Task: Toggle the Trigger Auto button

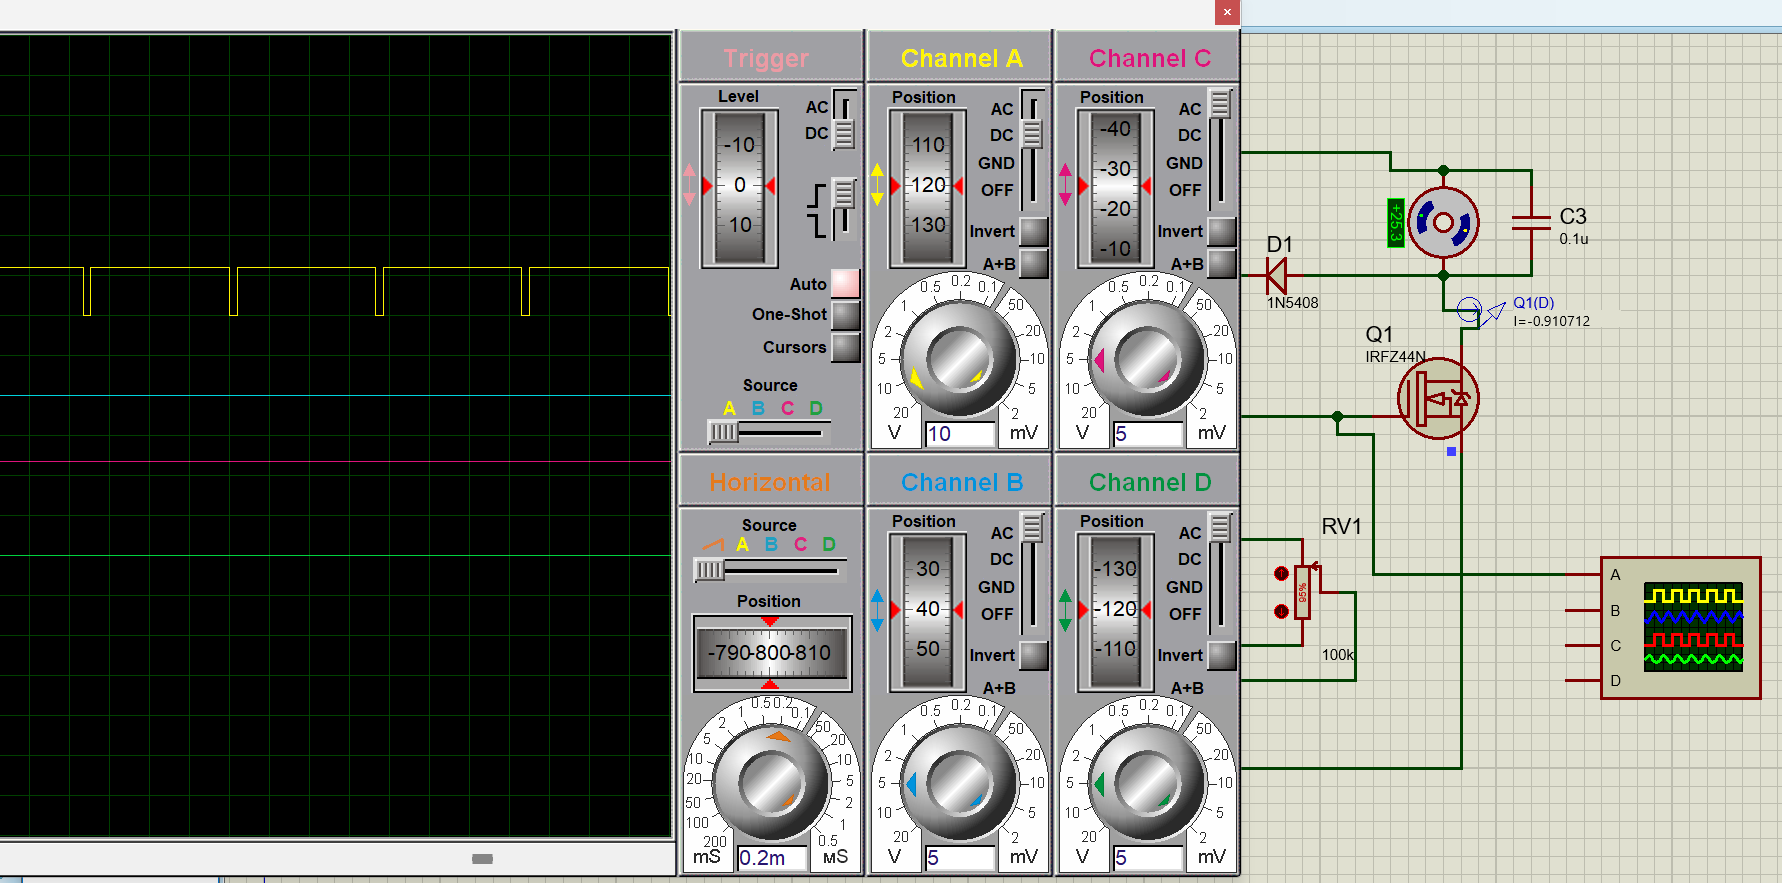Action: click(x=845, y=283)
